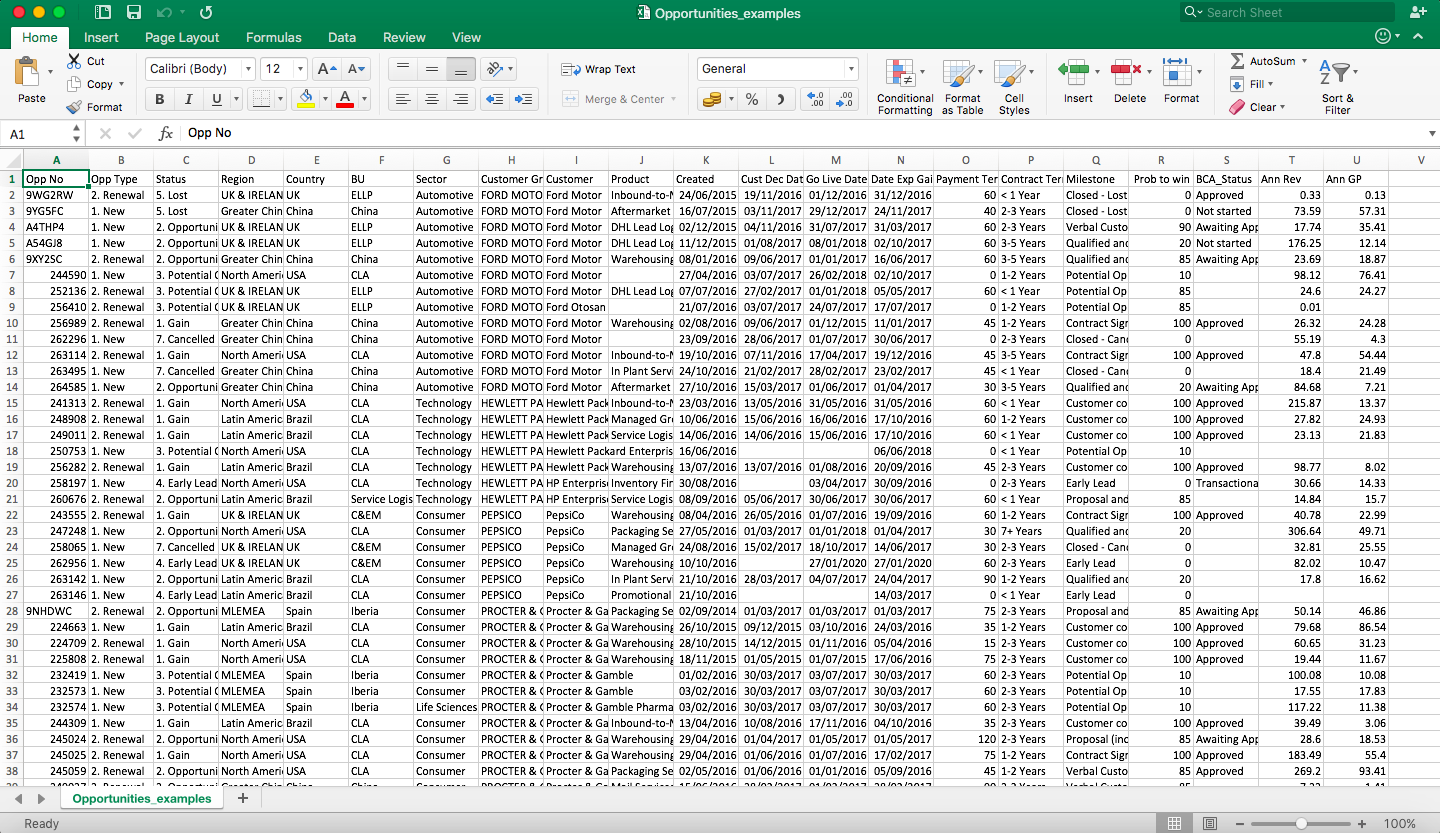Image resolution: width=1440 pixels, height=833 pixels.
Task: Click the Undo arrow in title bar
Action: 163,13
